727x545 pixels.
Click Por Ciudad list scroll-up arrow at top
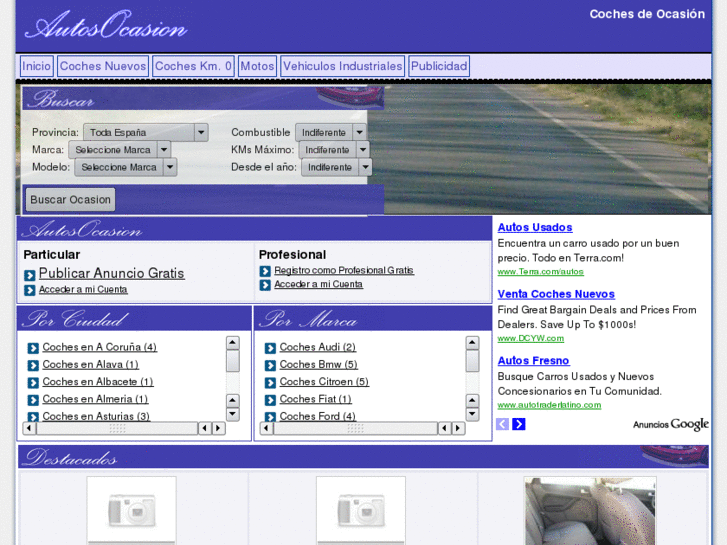click(233, 343)
